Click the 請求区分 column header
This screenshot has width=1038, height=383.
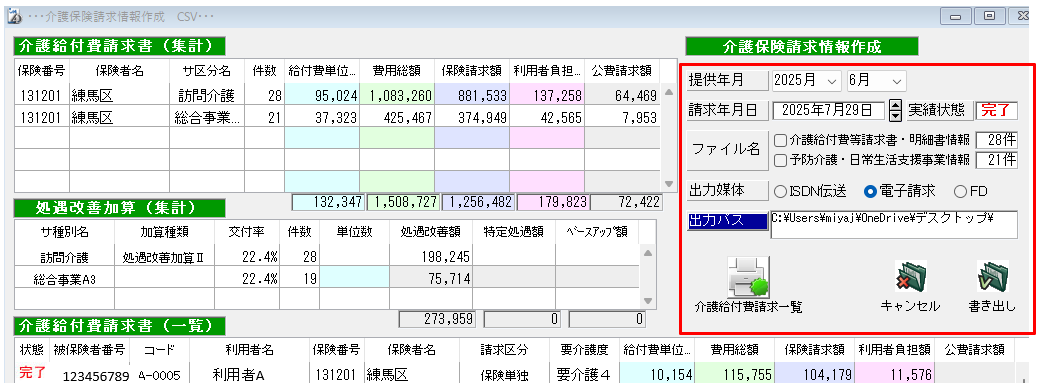(503, 349)
